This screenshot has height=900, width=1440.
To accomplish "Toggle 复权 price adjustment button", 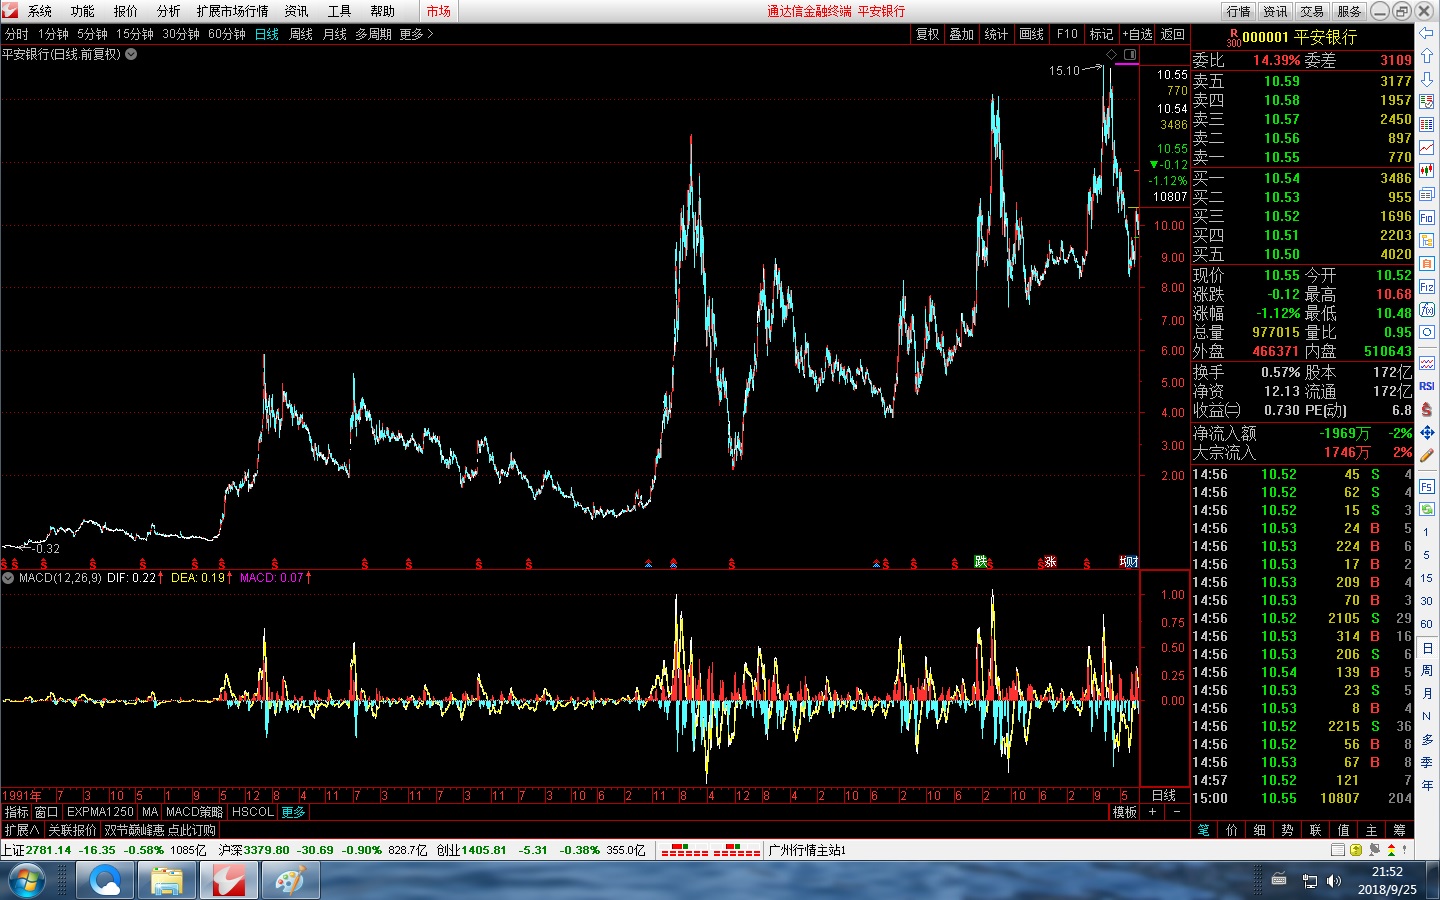I will pos(927,34).
